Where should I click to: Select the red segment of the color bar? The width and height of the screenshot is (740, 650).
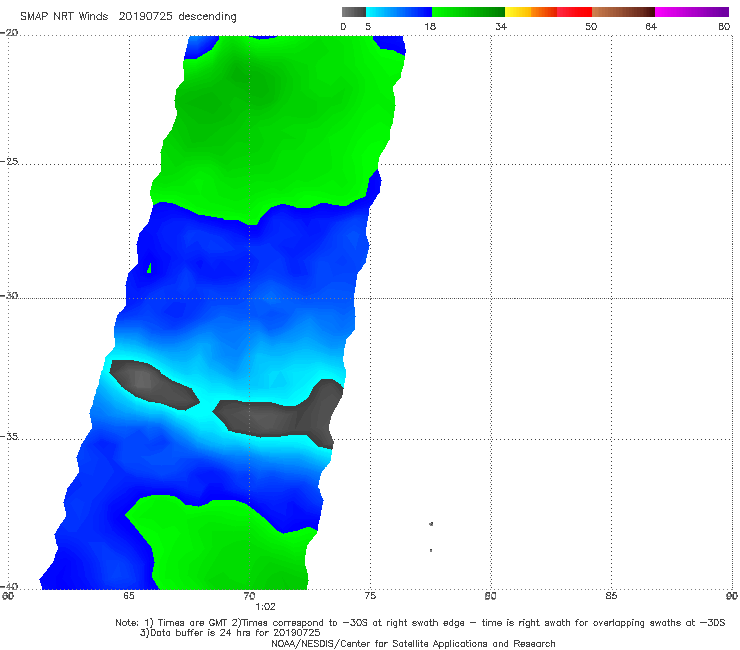point(574,12)
